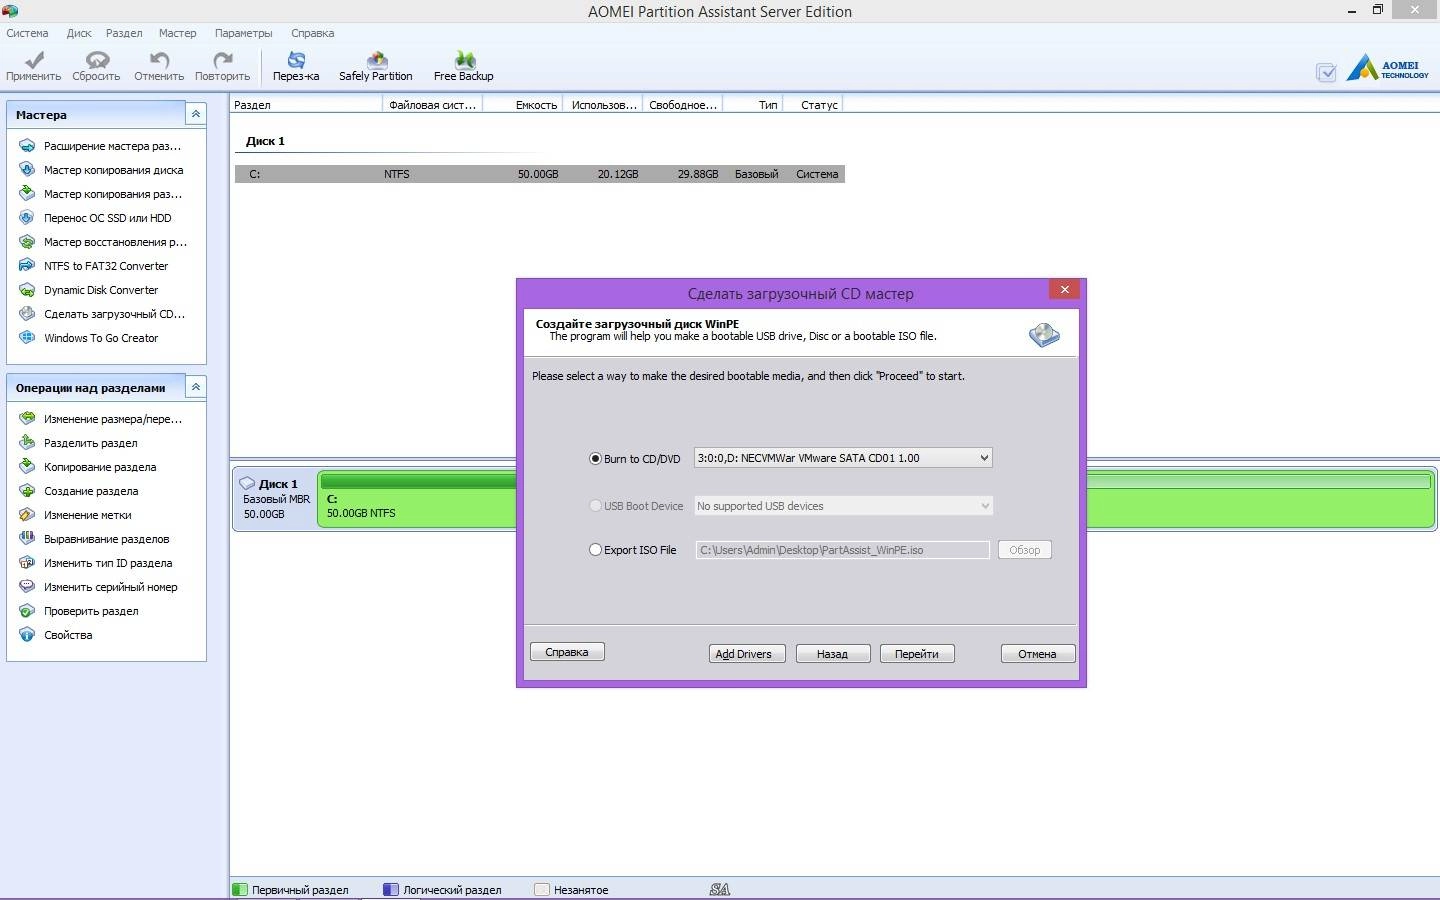The image size is (1440, 900).
Task: Open the Параметры menu
Action: pos(243,33)
